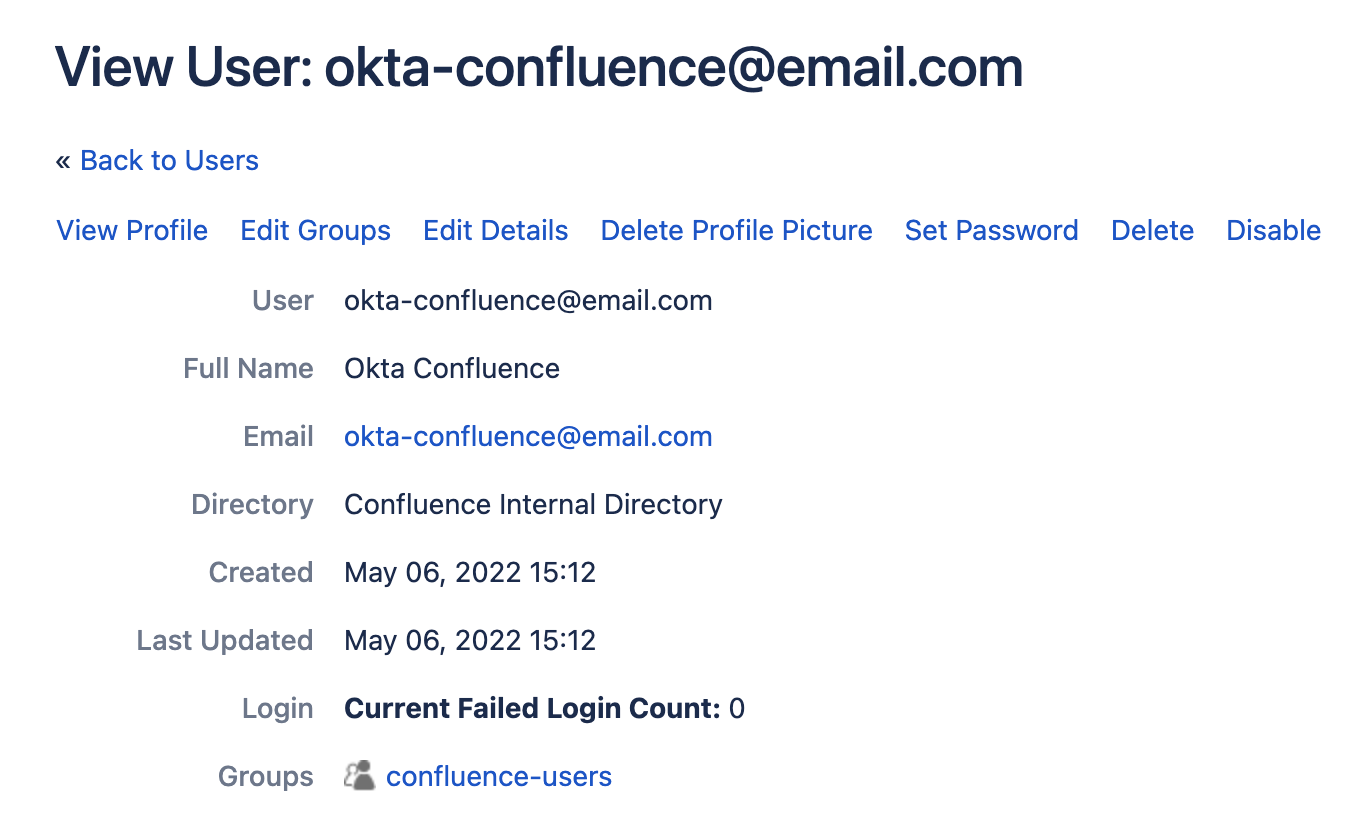Open the confluence-users group link
Image resolution: width=1354 pixels, height=828 pixels.
coord(499,777)
